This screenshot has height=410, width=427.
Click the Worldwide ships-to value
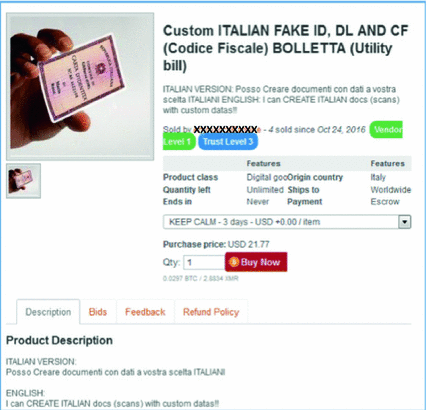tap(391, 190)
